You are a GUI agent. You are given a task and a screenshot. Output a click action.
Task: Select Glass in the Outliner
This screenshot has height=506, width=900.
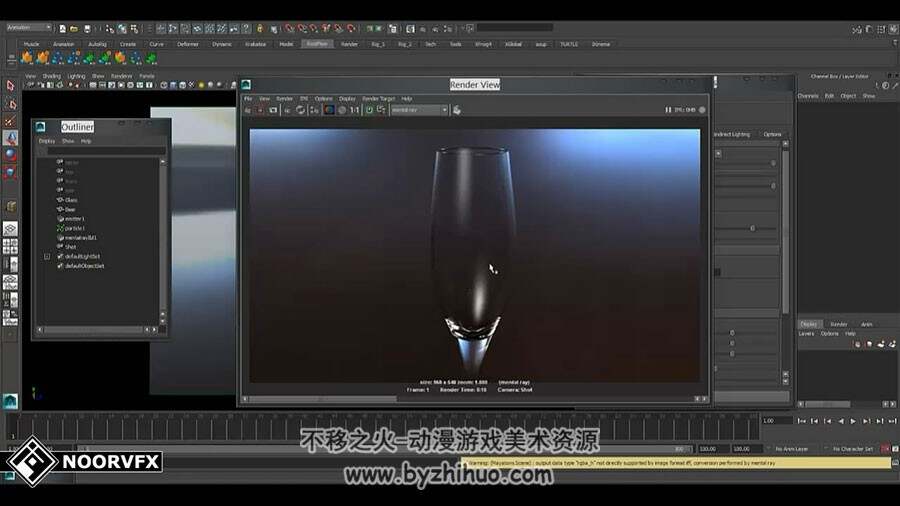[71, 200]
